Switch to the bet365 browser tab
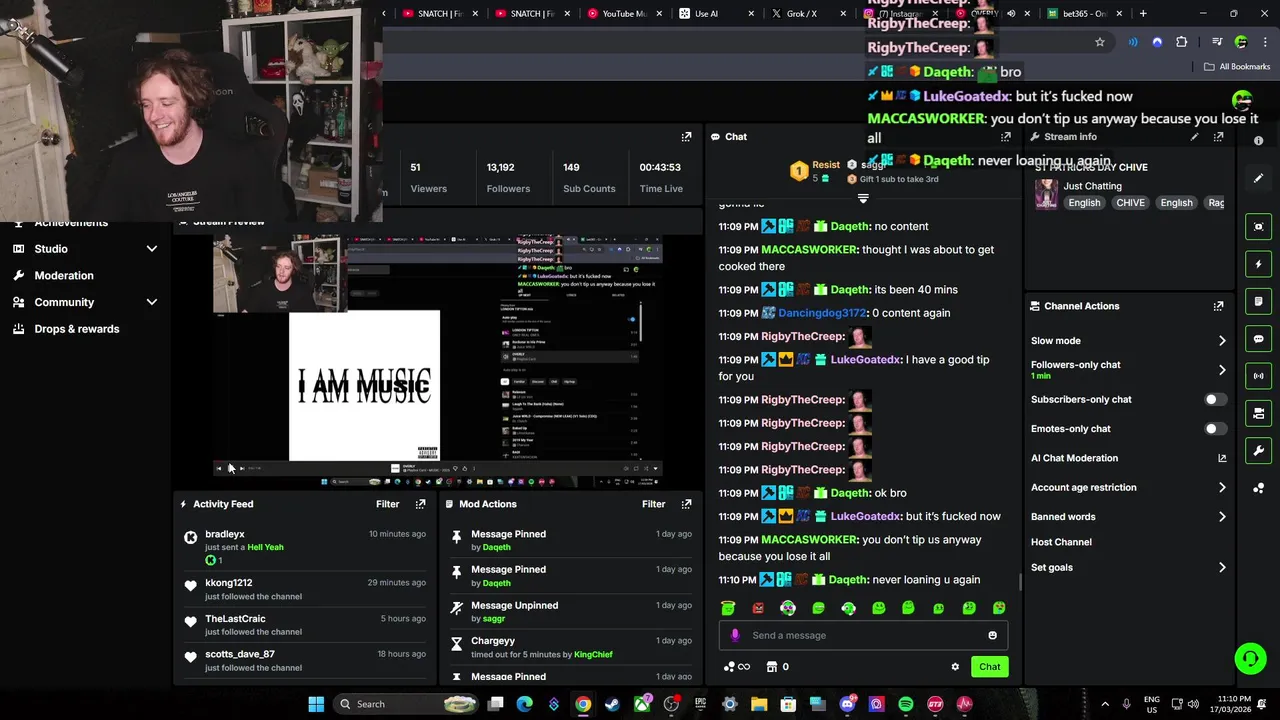 [x=1083, y=14]
